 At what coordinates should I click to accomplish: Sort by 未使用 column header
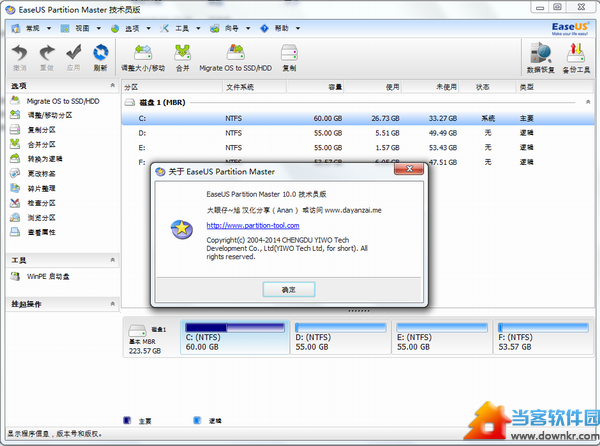tap(430, 87)
